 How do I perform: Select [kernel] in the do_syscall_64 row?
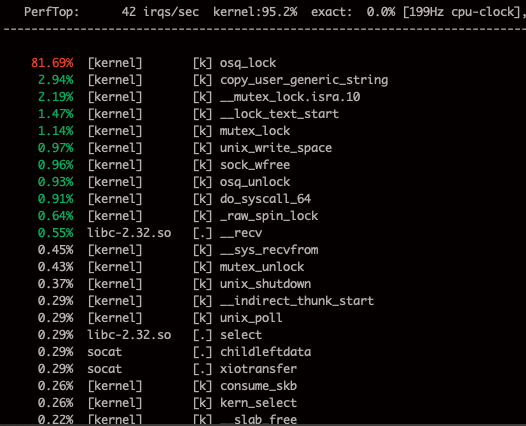(x=115, y=199)
